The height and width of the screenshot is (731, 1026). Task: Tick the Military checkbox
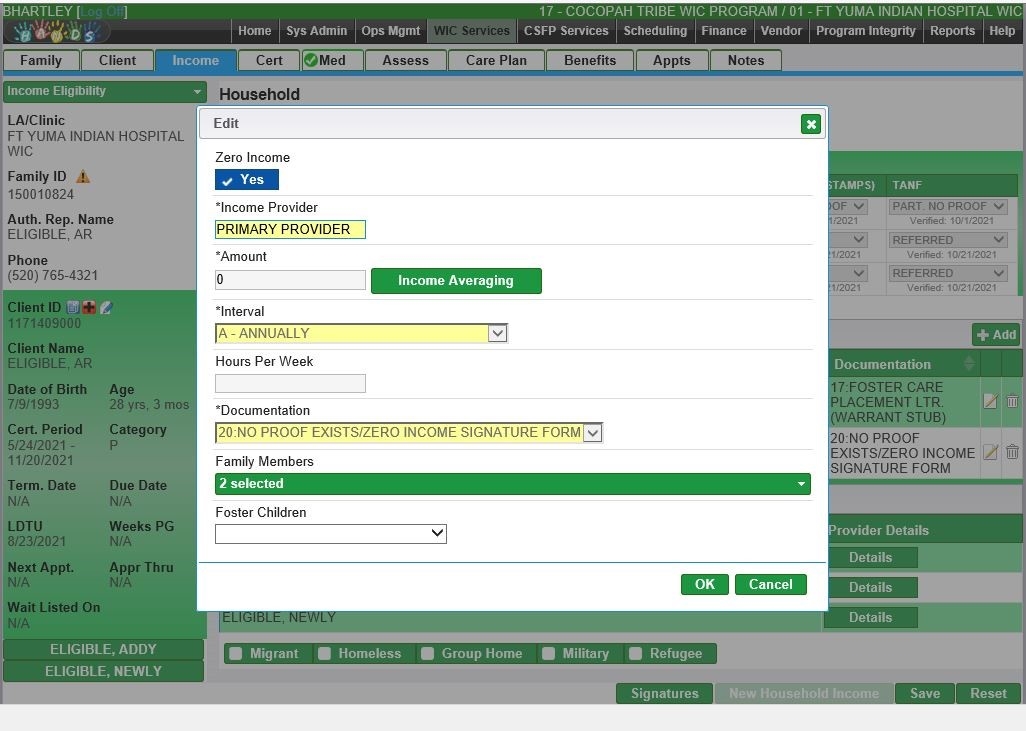[549, 654]
